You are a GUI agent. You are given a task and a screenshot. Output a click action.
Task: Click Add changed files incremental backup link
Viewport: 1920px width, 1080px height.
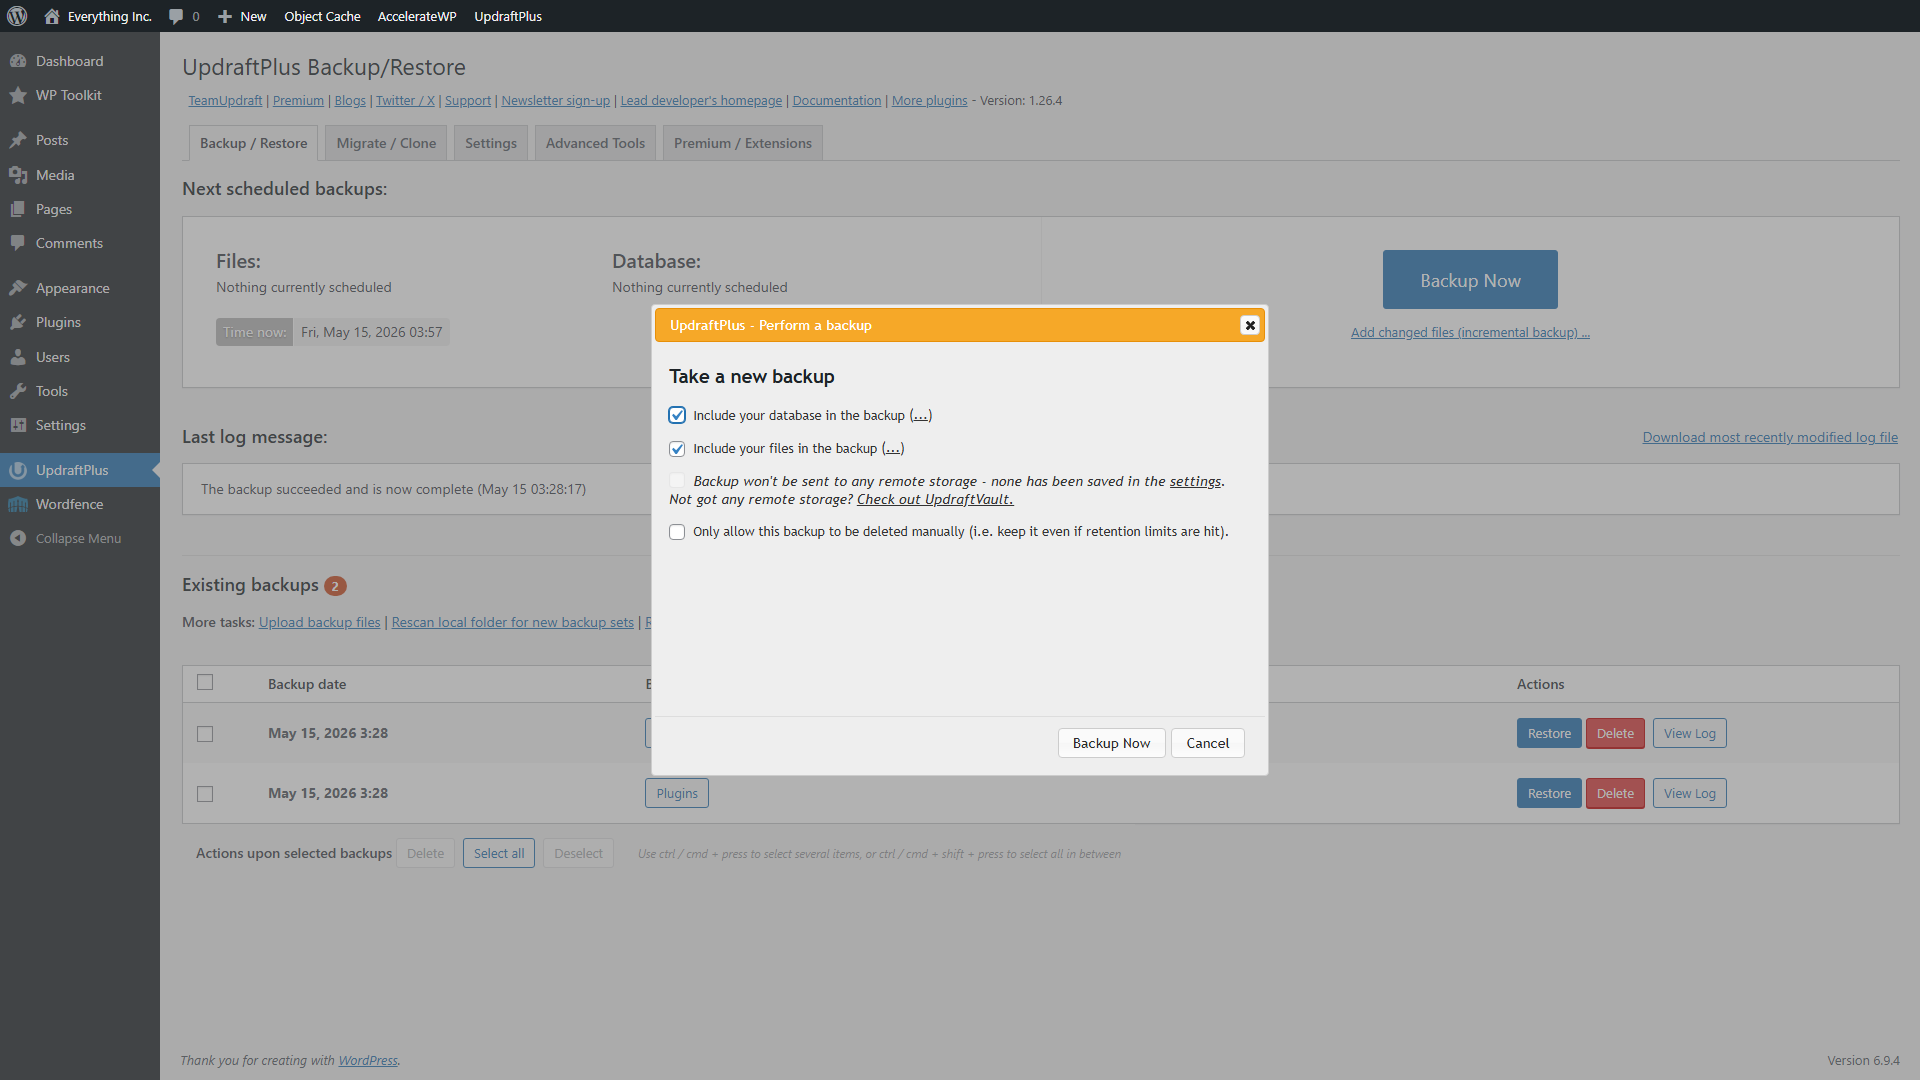(x=1470, y=332)
